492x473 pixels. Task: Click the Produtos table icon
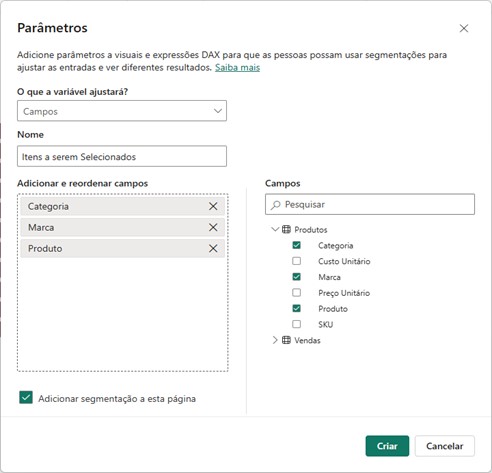click(x=286, y=229)
